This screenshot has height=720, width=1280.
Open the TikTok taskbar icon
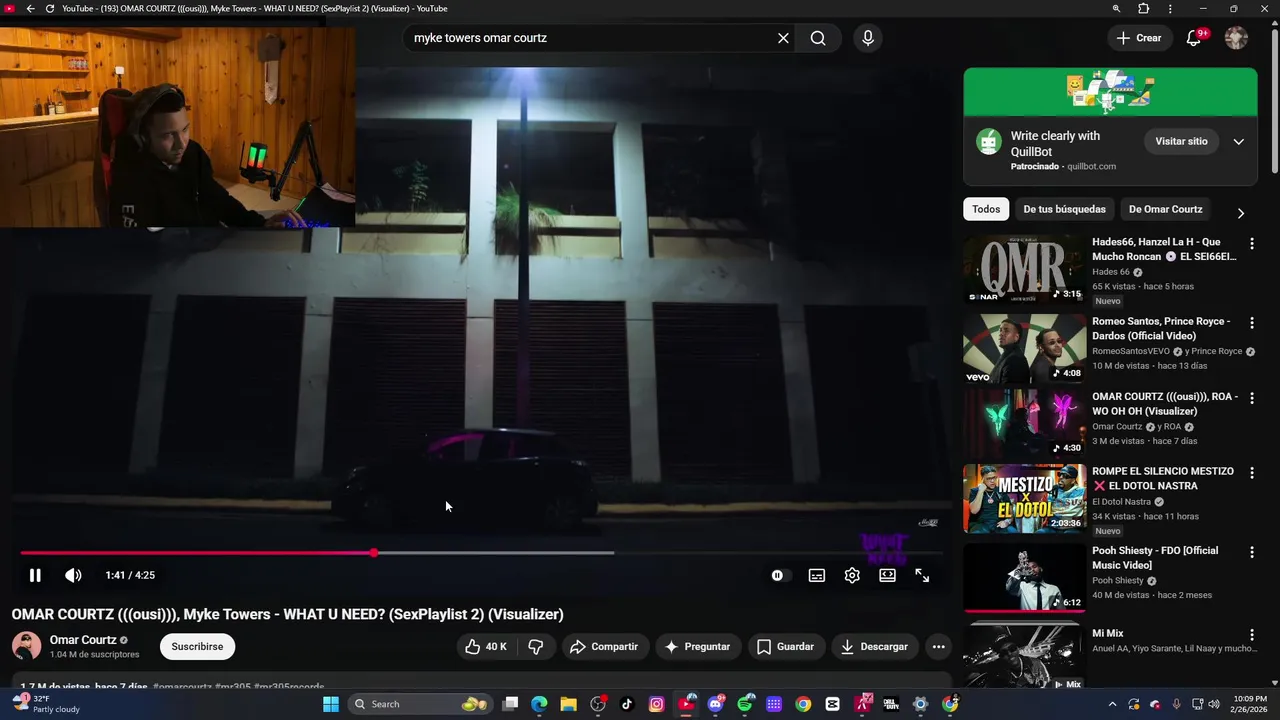[x=627, y=704]
